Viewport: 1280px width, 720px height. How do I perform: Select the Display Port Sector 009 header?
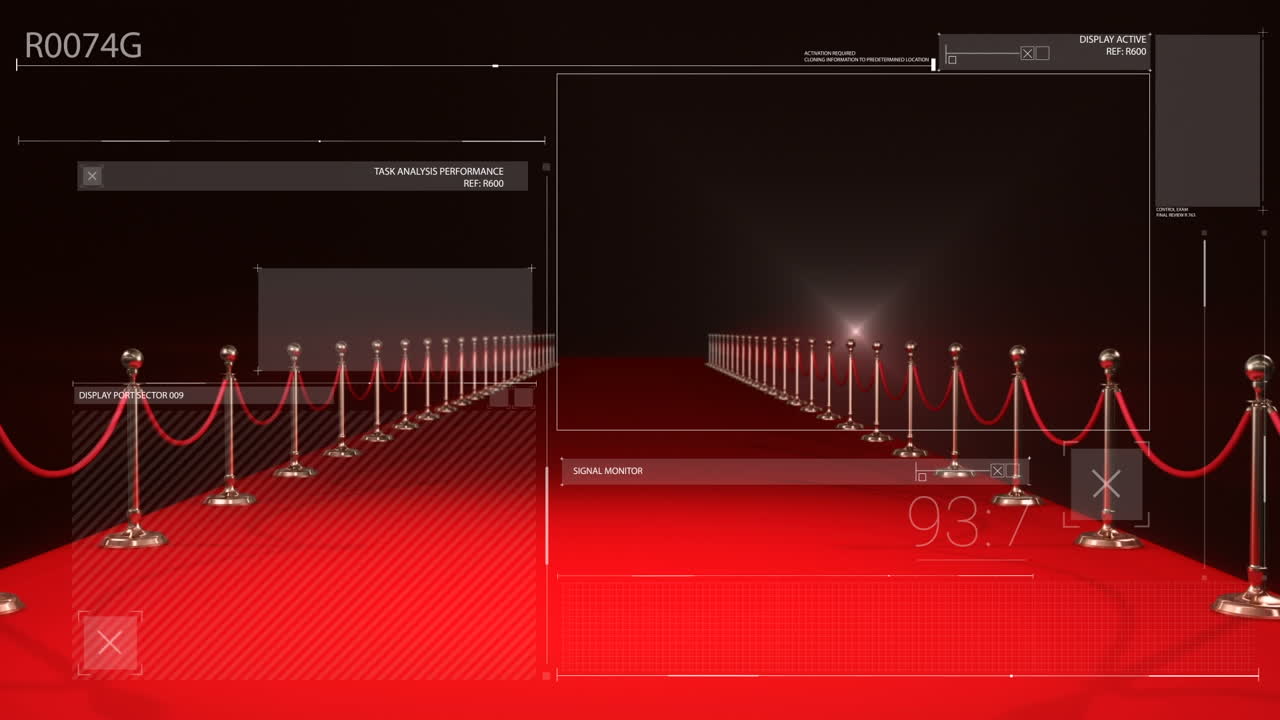pyautogui.click(x=131, y=396)
